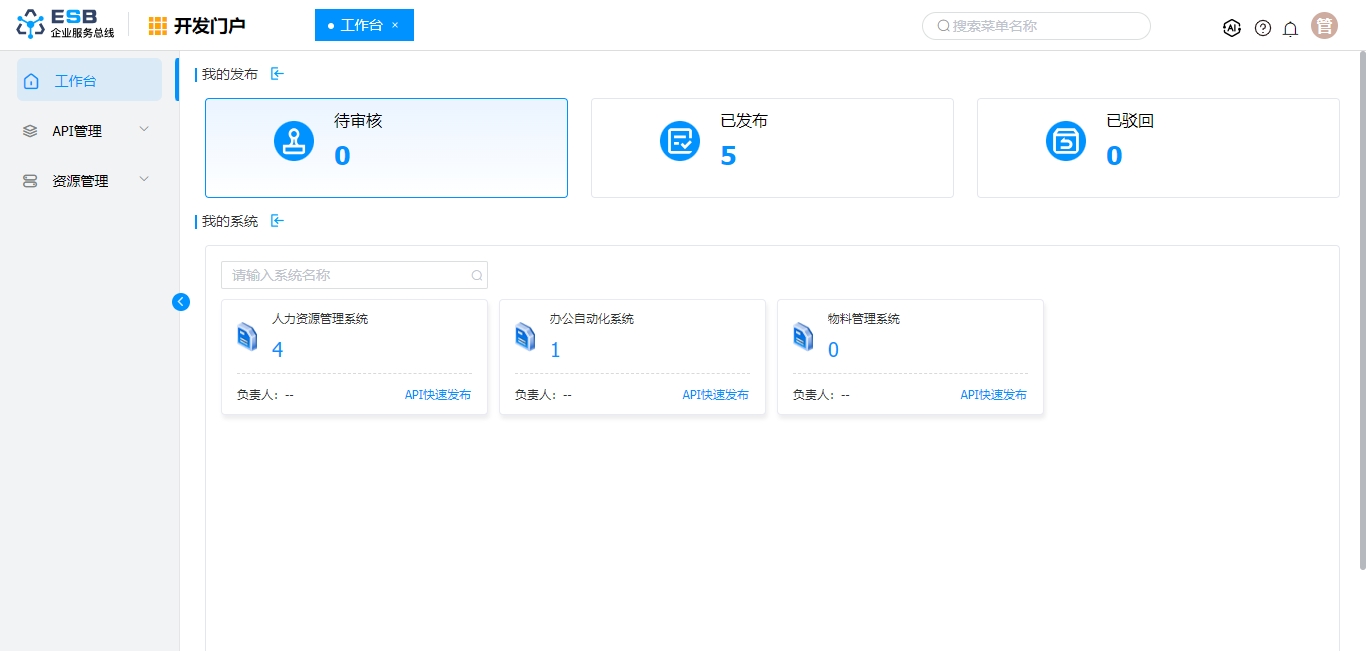The width and height of the screenshot is (1366, 651).
Task: Click the orange grid app launcher icon
Action: [x=158, y=26]
